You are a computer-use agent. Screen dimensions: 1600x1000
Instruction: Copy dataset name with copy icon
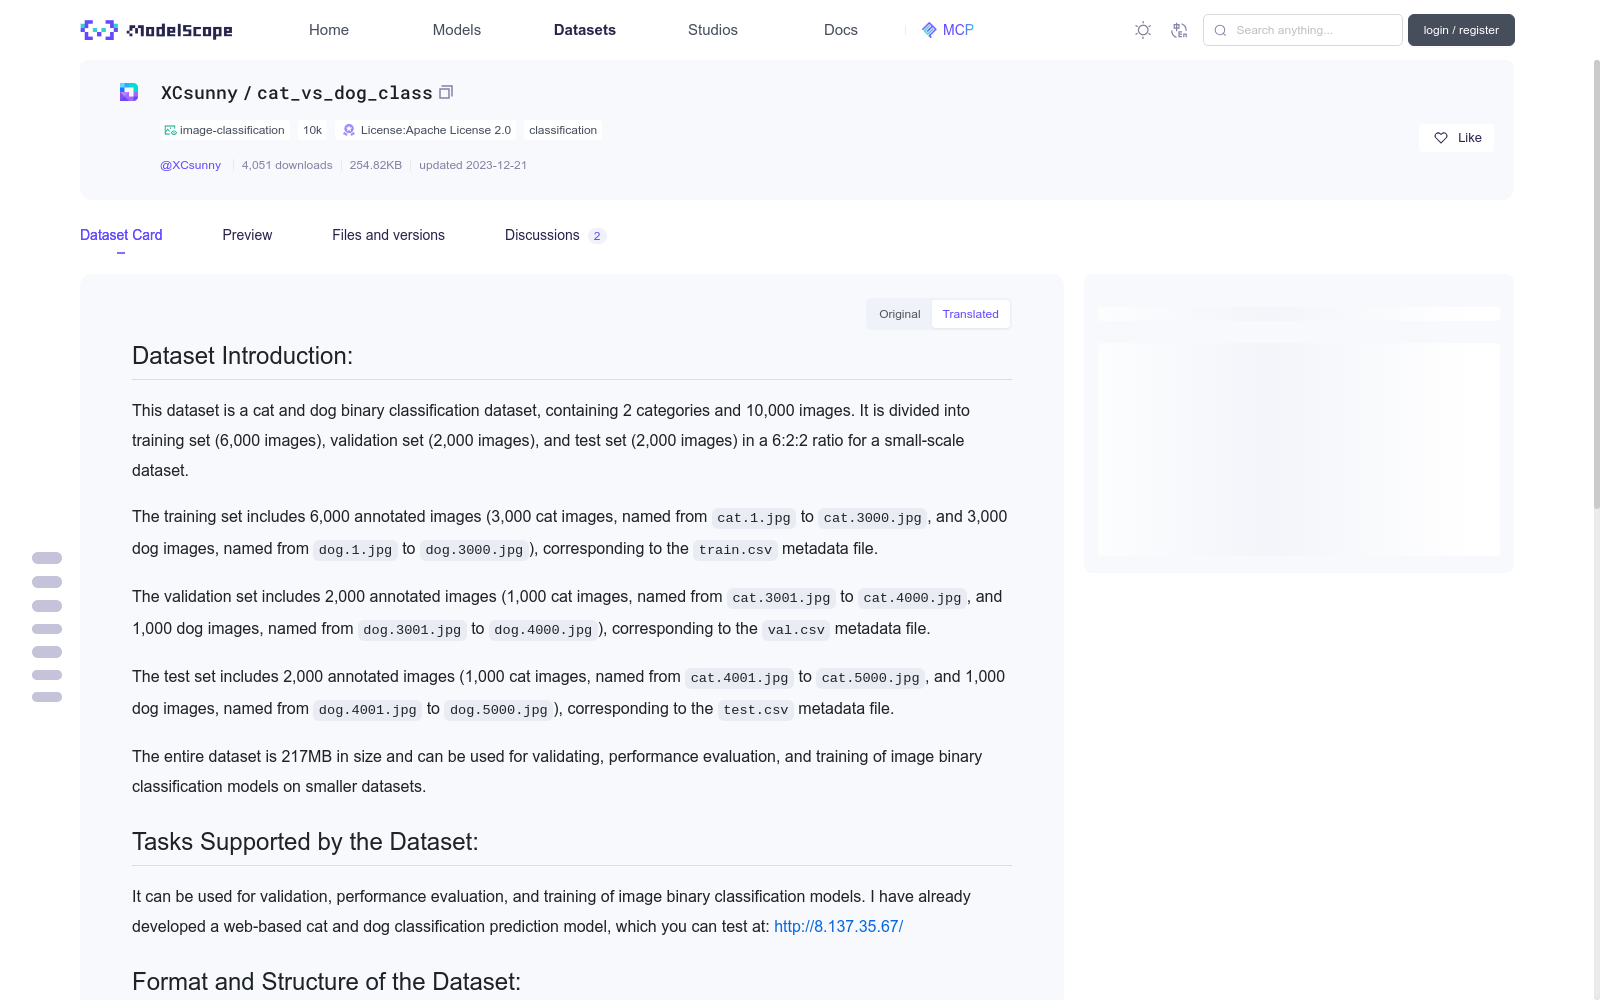(446, 92)
